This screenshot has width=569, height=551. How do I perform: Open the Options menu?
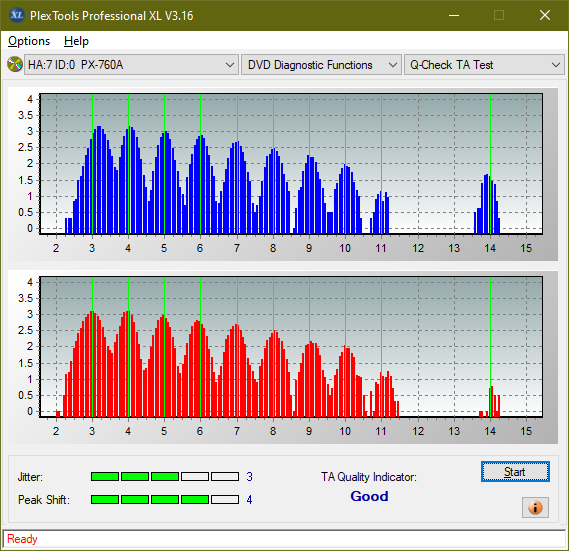(29, 41)
